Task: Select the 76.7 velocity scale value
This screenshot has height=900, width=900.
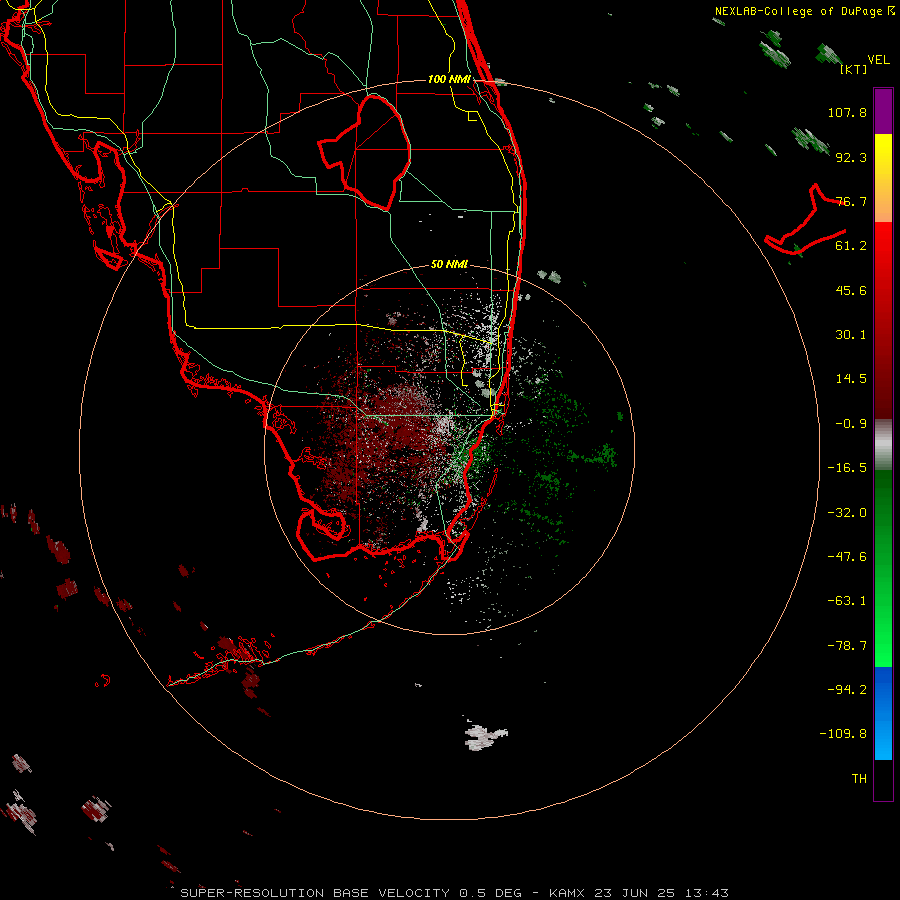Action: point(851,201)
